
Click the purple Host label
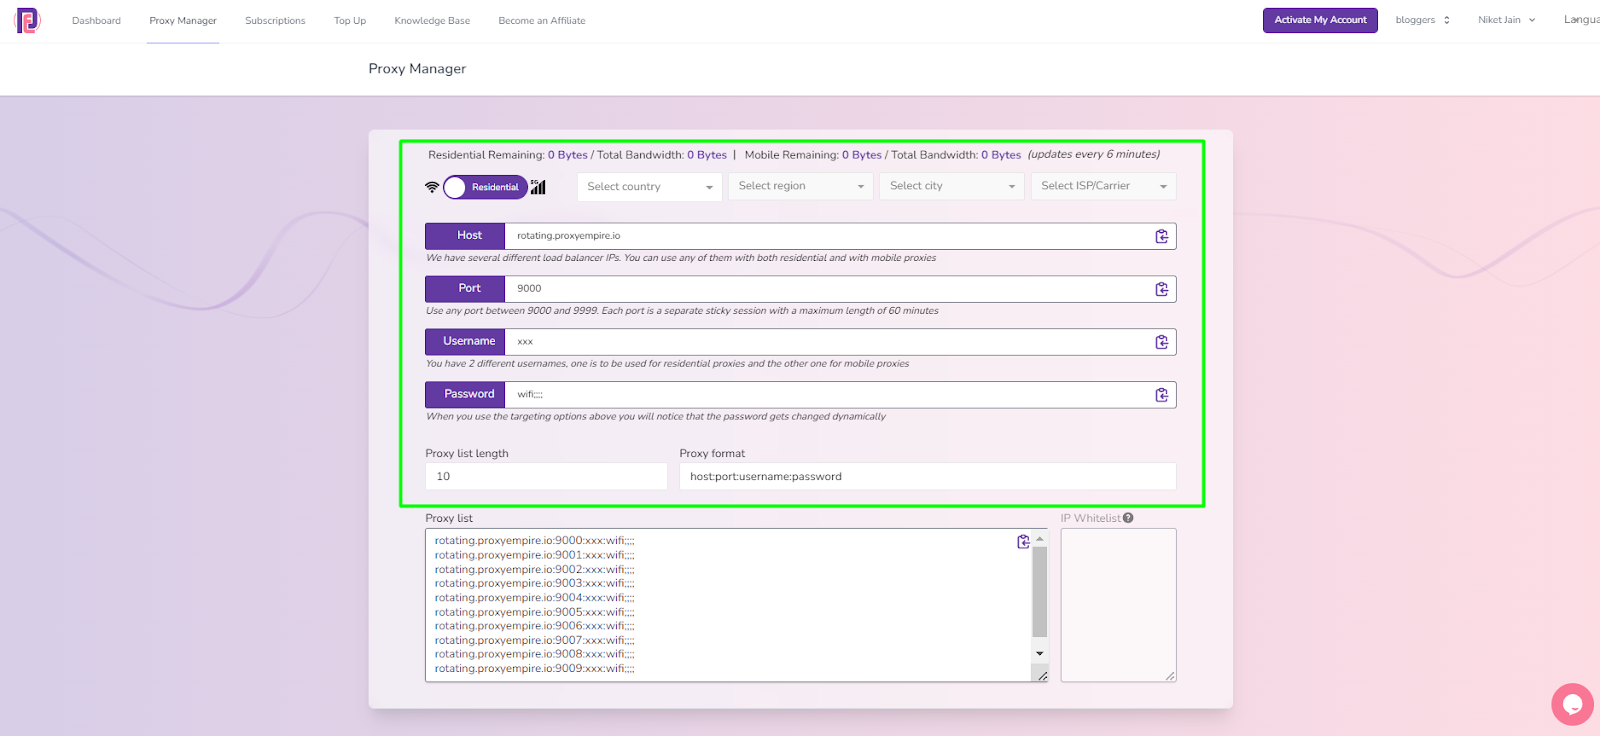[465, 236]
